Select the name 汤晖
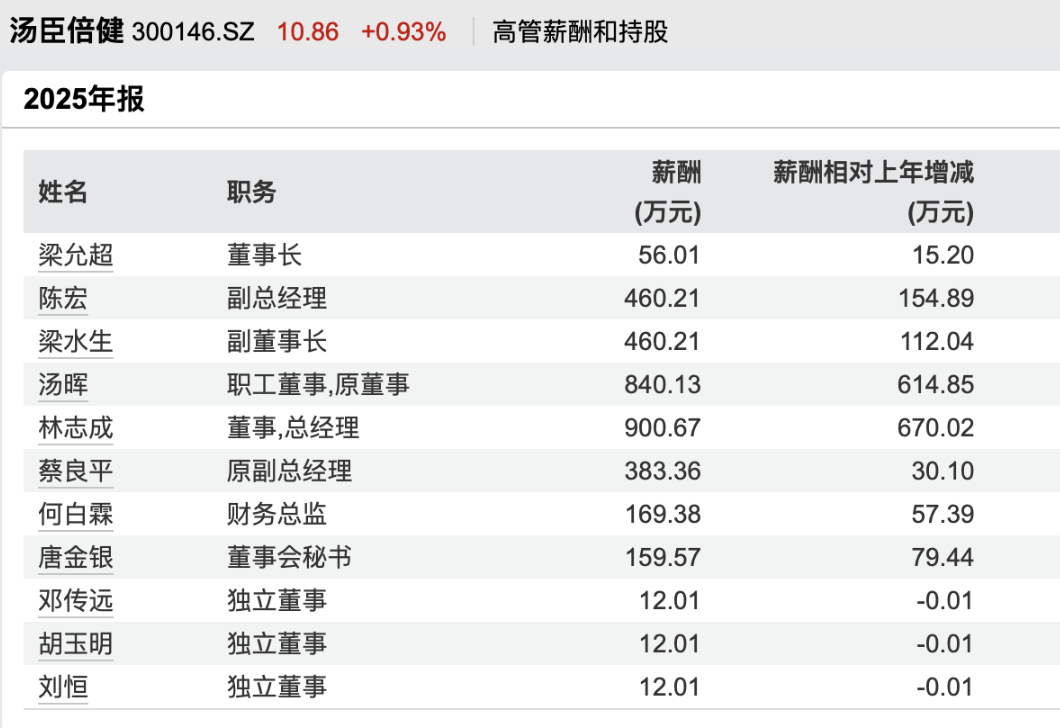The image size is (1060, 728). 63,385
